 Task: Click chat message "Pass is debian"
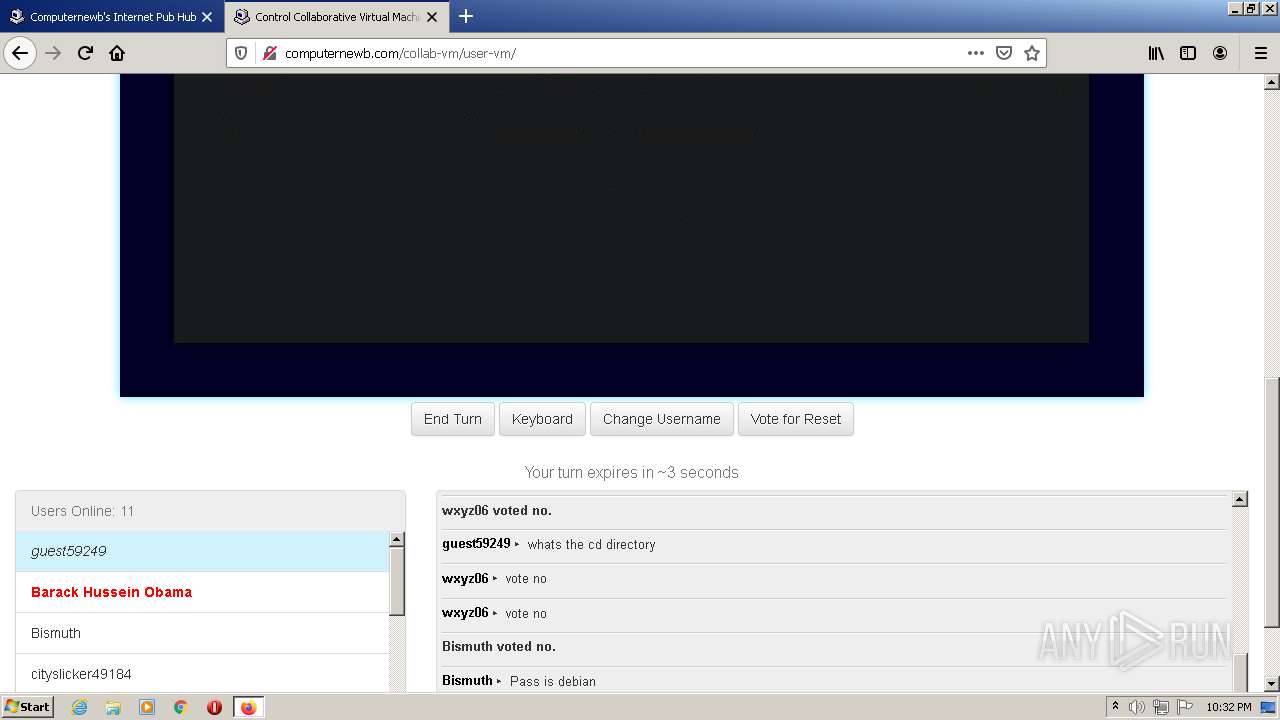553,681
